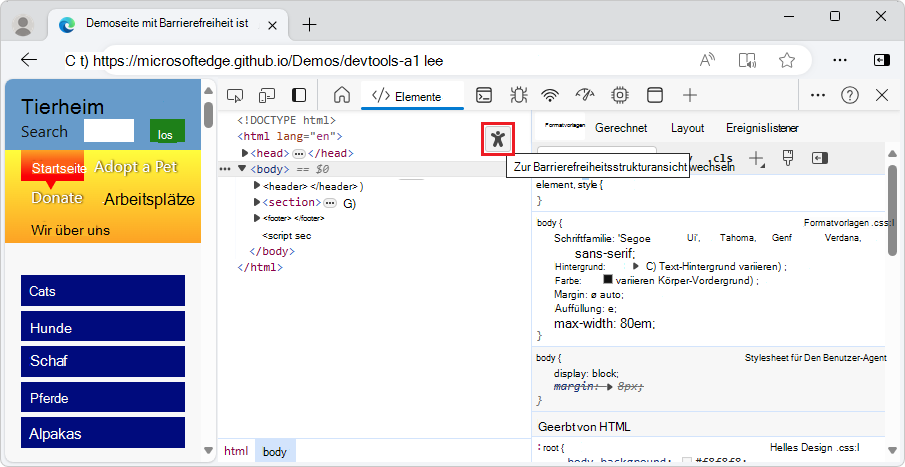905x467 pixels.
Task: Toggle computed styles sidebar pane icon
Action: pos(820,158)
